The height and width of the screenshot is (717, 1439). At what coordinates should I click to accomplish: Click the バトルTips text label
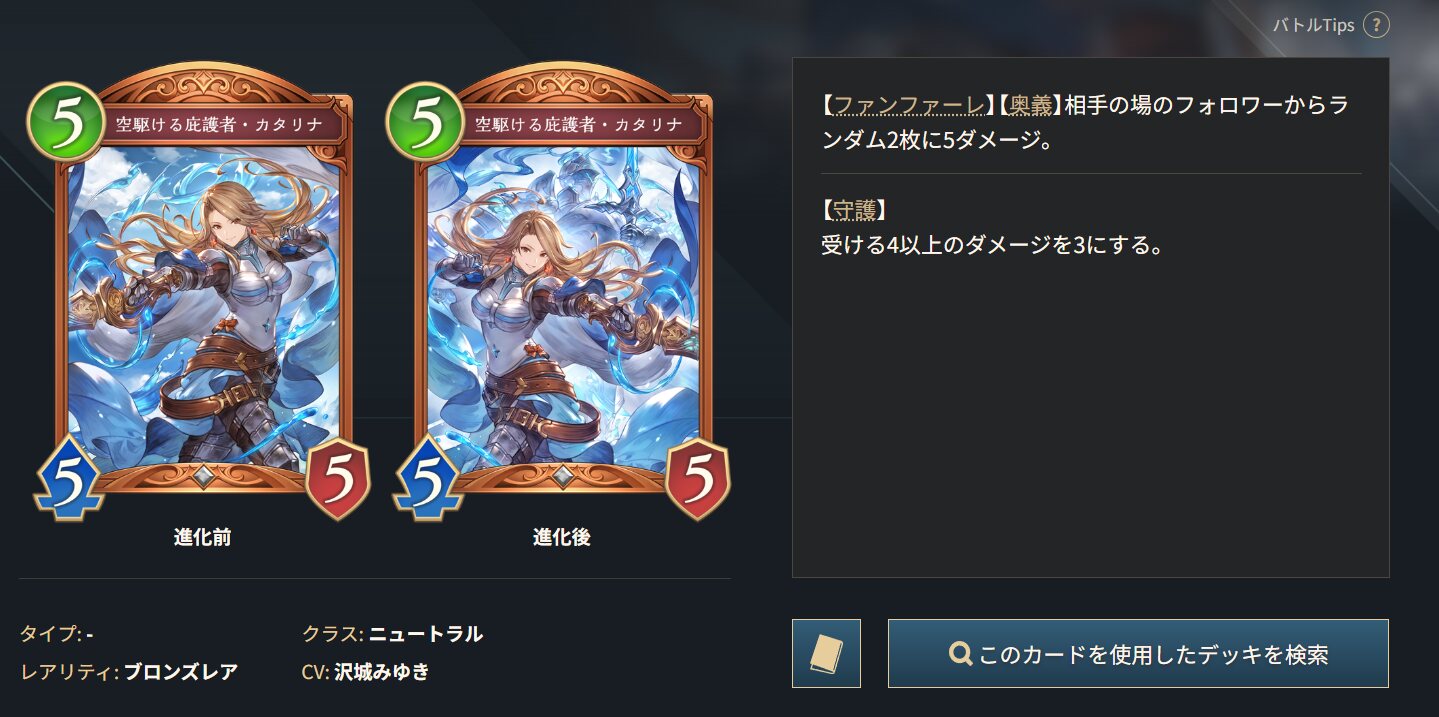point(1313,25)
